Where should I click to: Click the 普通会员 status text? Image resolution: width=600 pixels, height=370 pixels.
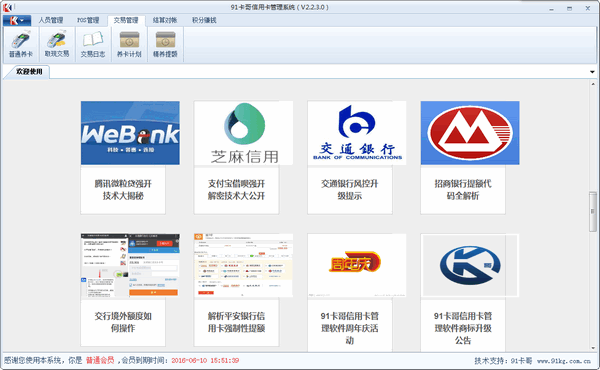[100, 360]
